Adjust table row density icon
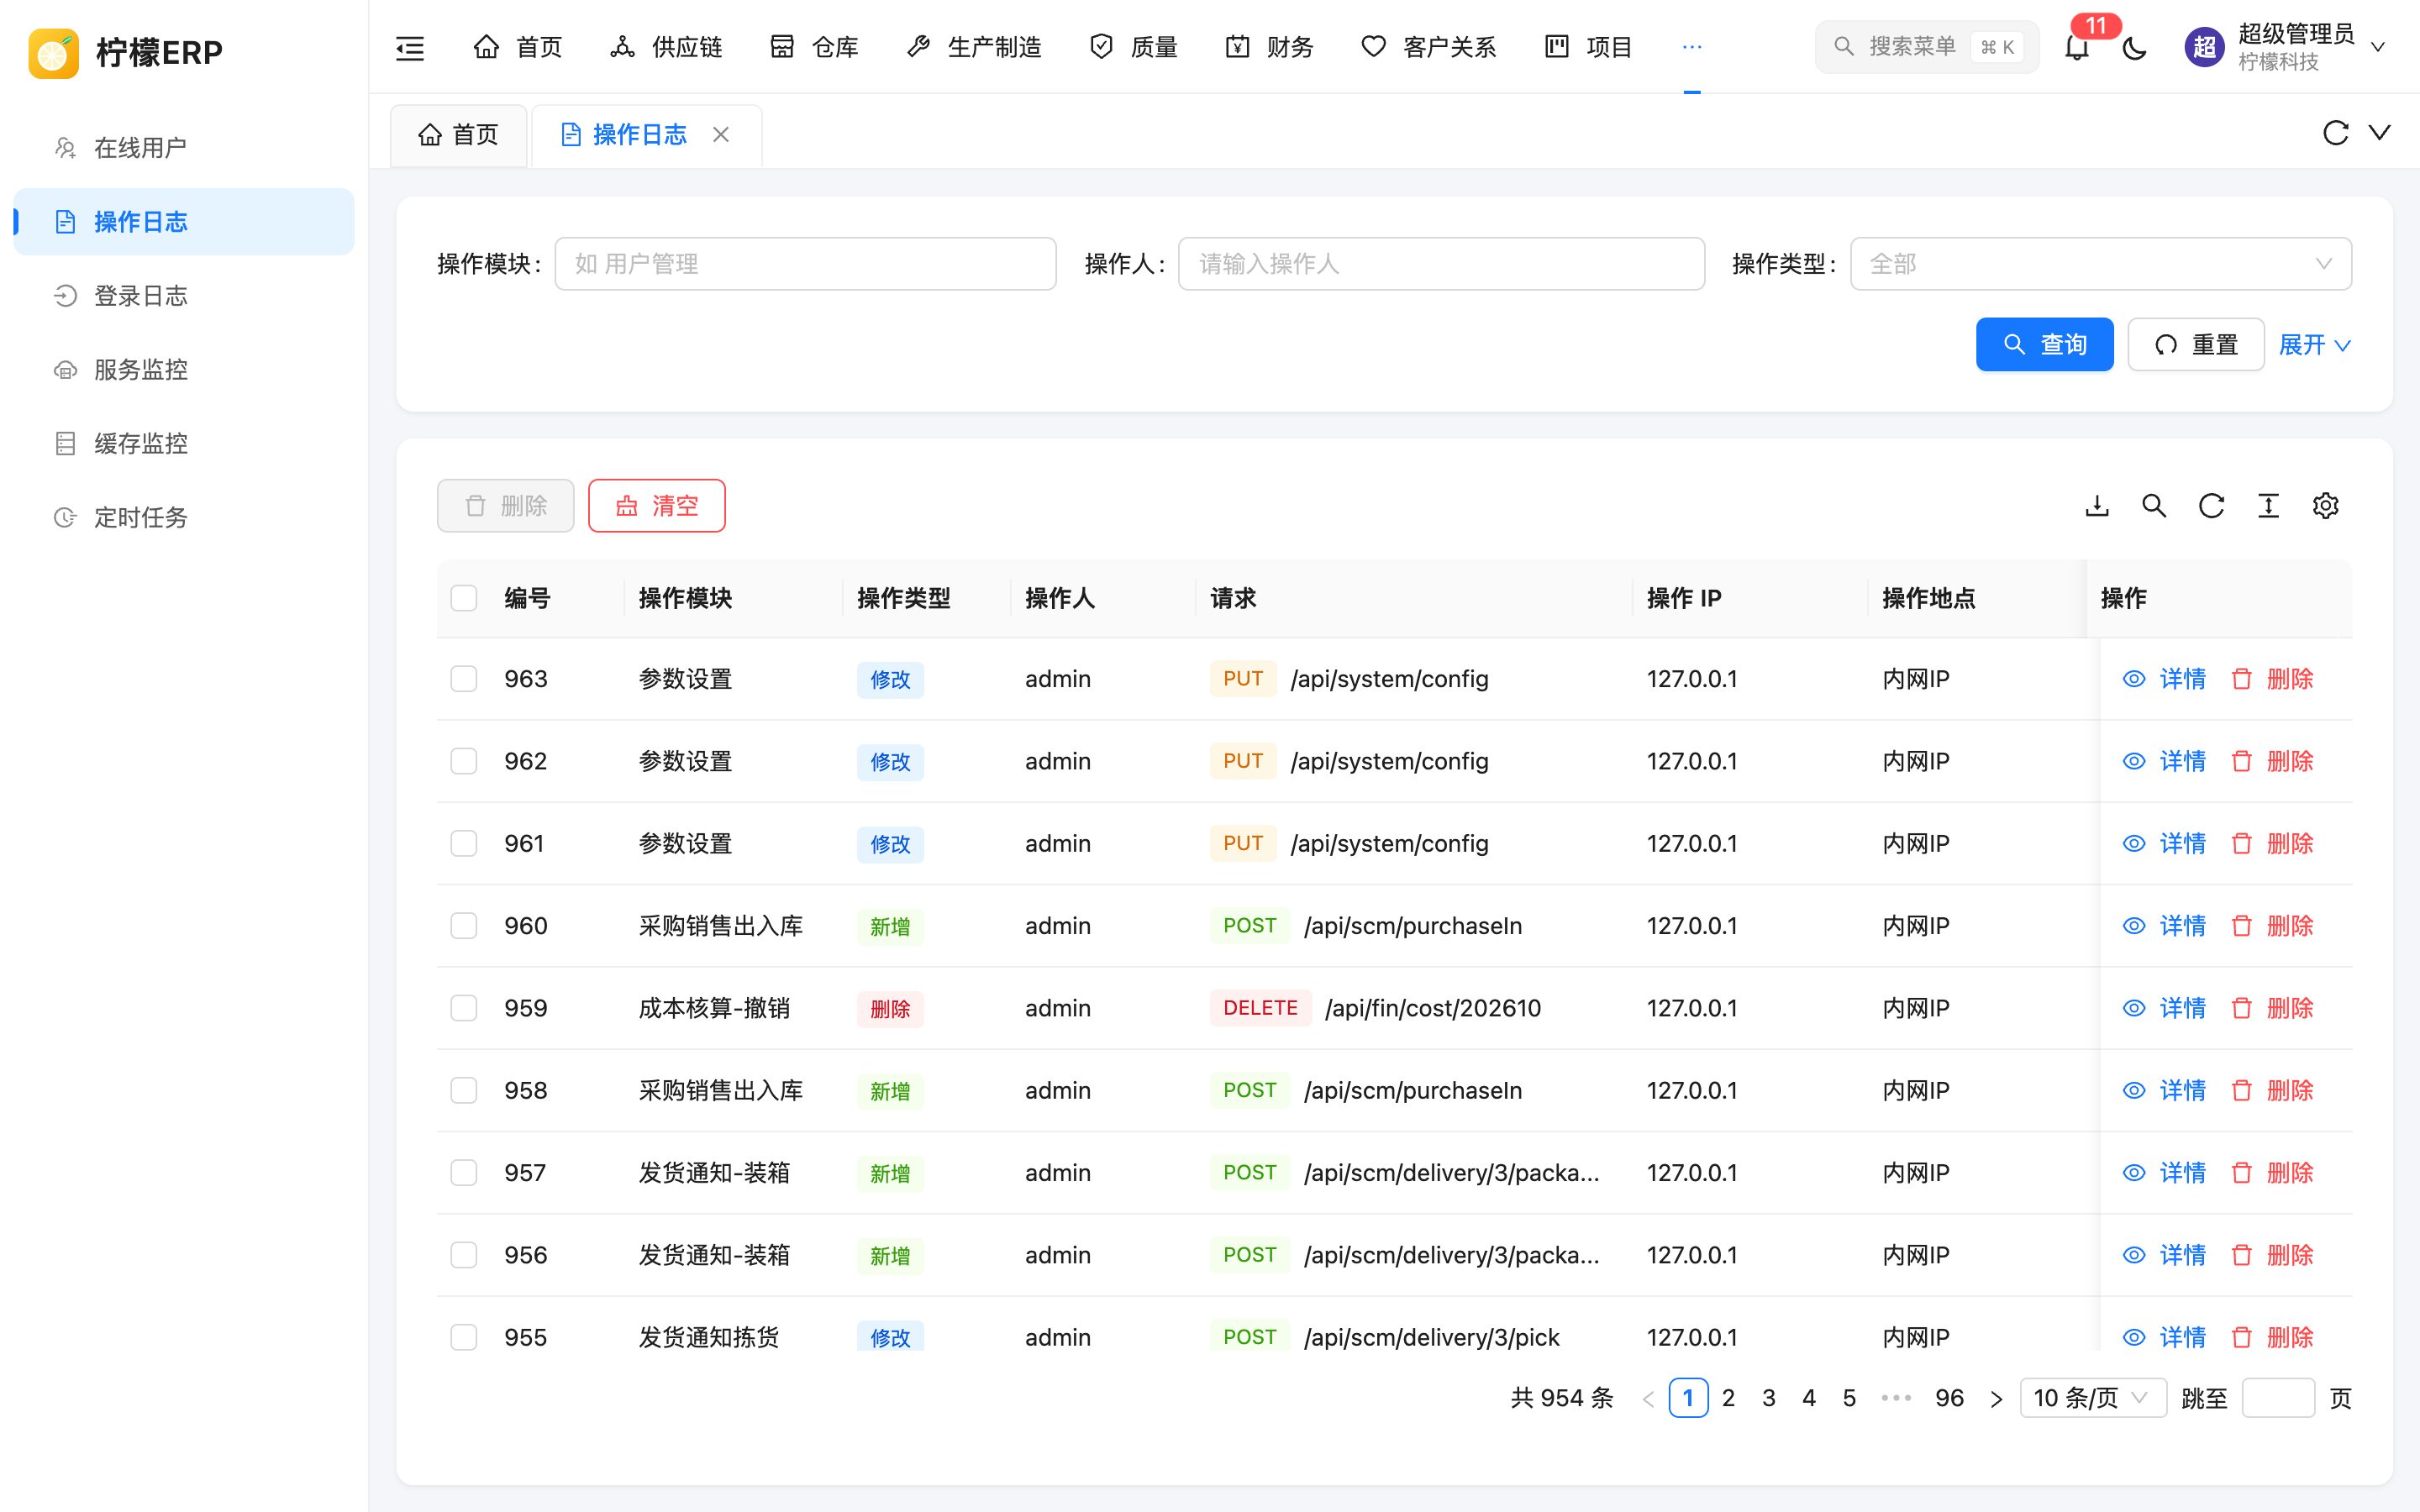This screenshot has width=2420, height=1512. [2268, 506]
